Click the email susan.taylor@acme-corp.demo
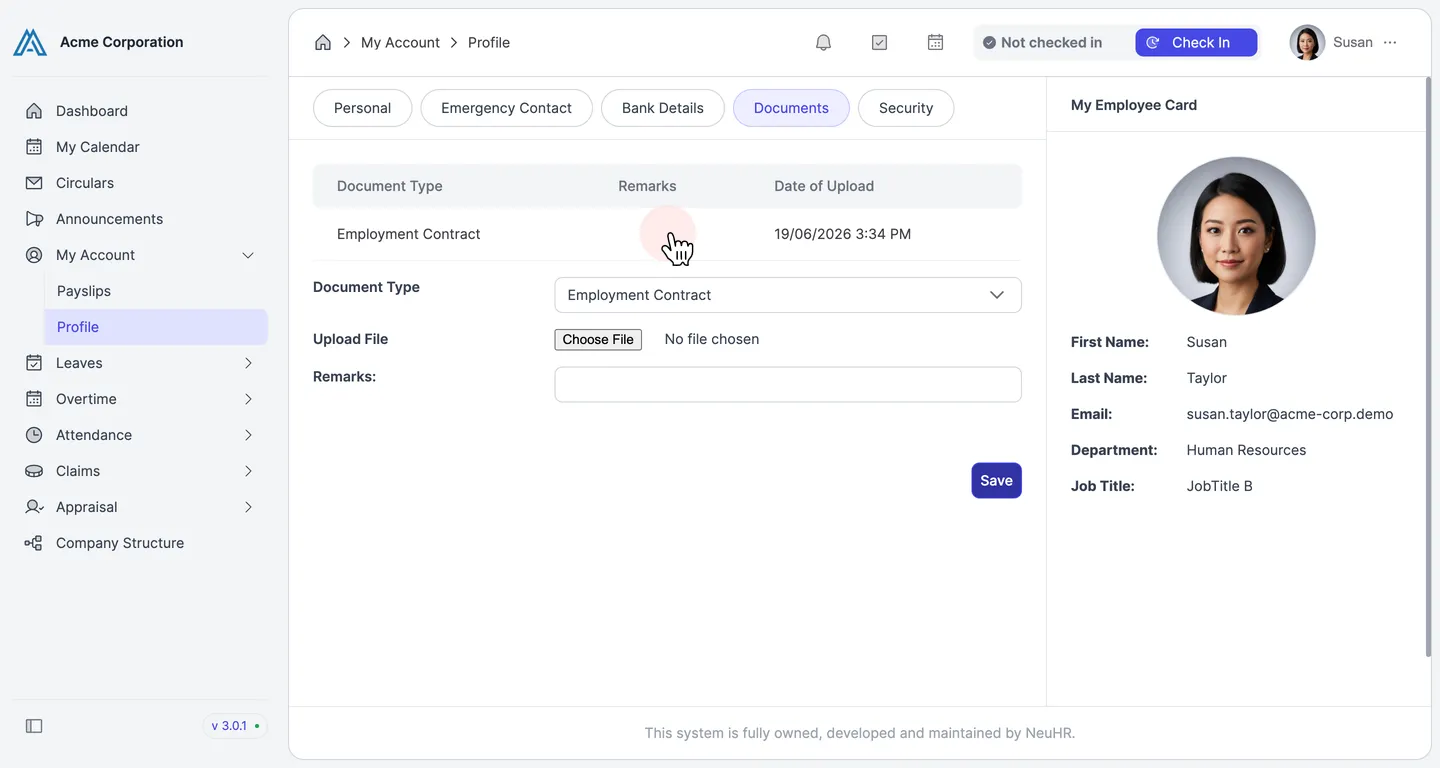1440x768 pixels. (x=1290, y=414)
